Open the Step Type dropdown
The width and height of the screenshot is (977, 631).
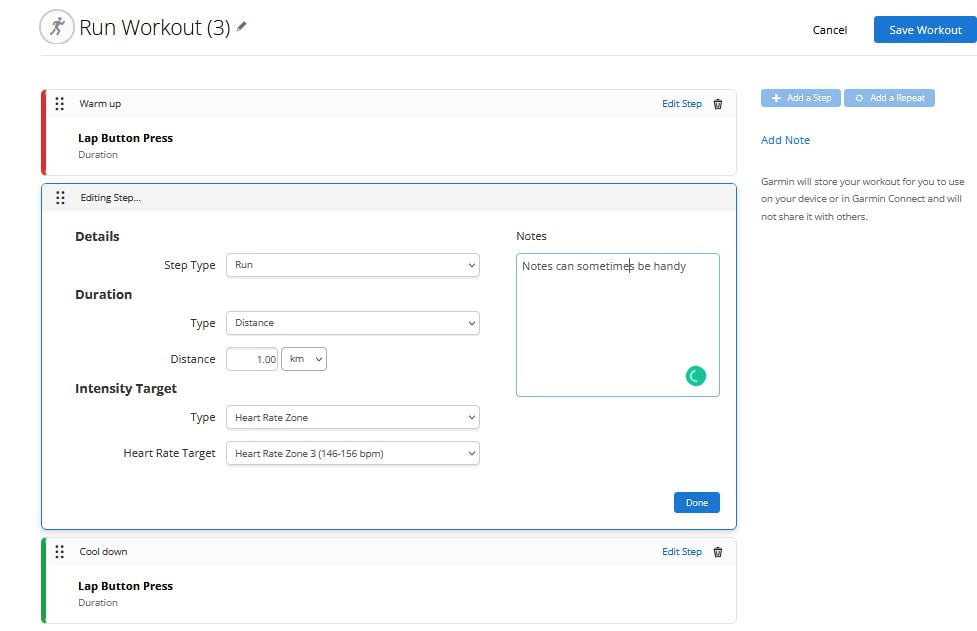353,265
